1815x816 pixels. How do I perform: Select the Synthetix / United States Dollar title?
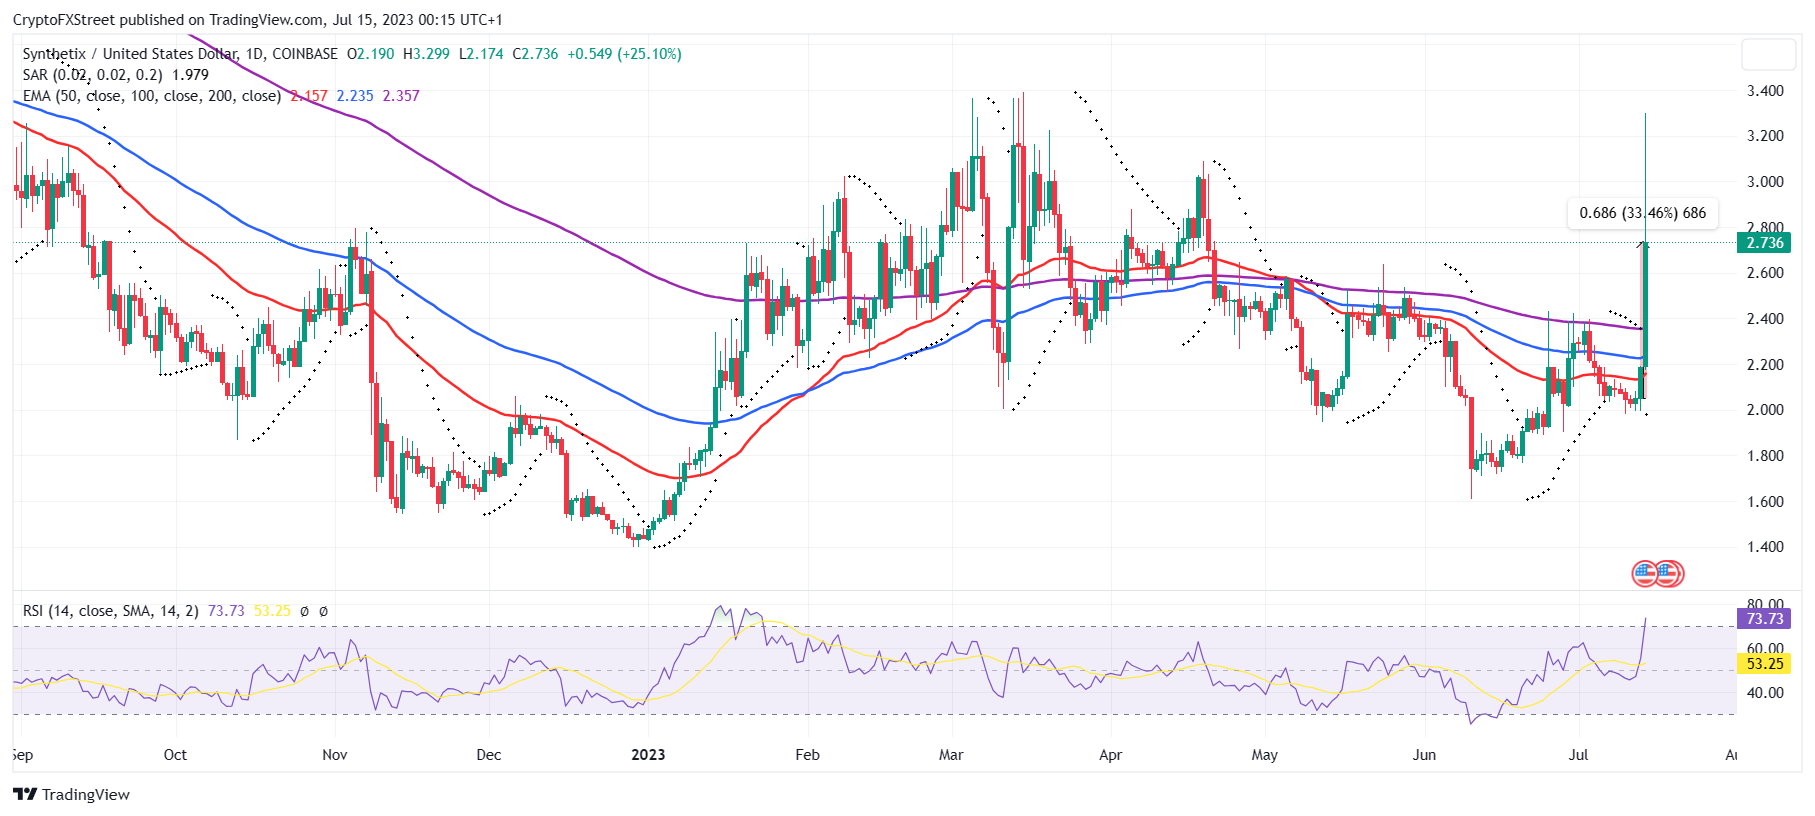point(130,54)
